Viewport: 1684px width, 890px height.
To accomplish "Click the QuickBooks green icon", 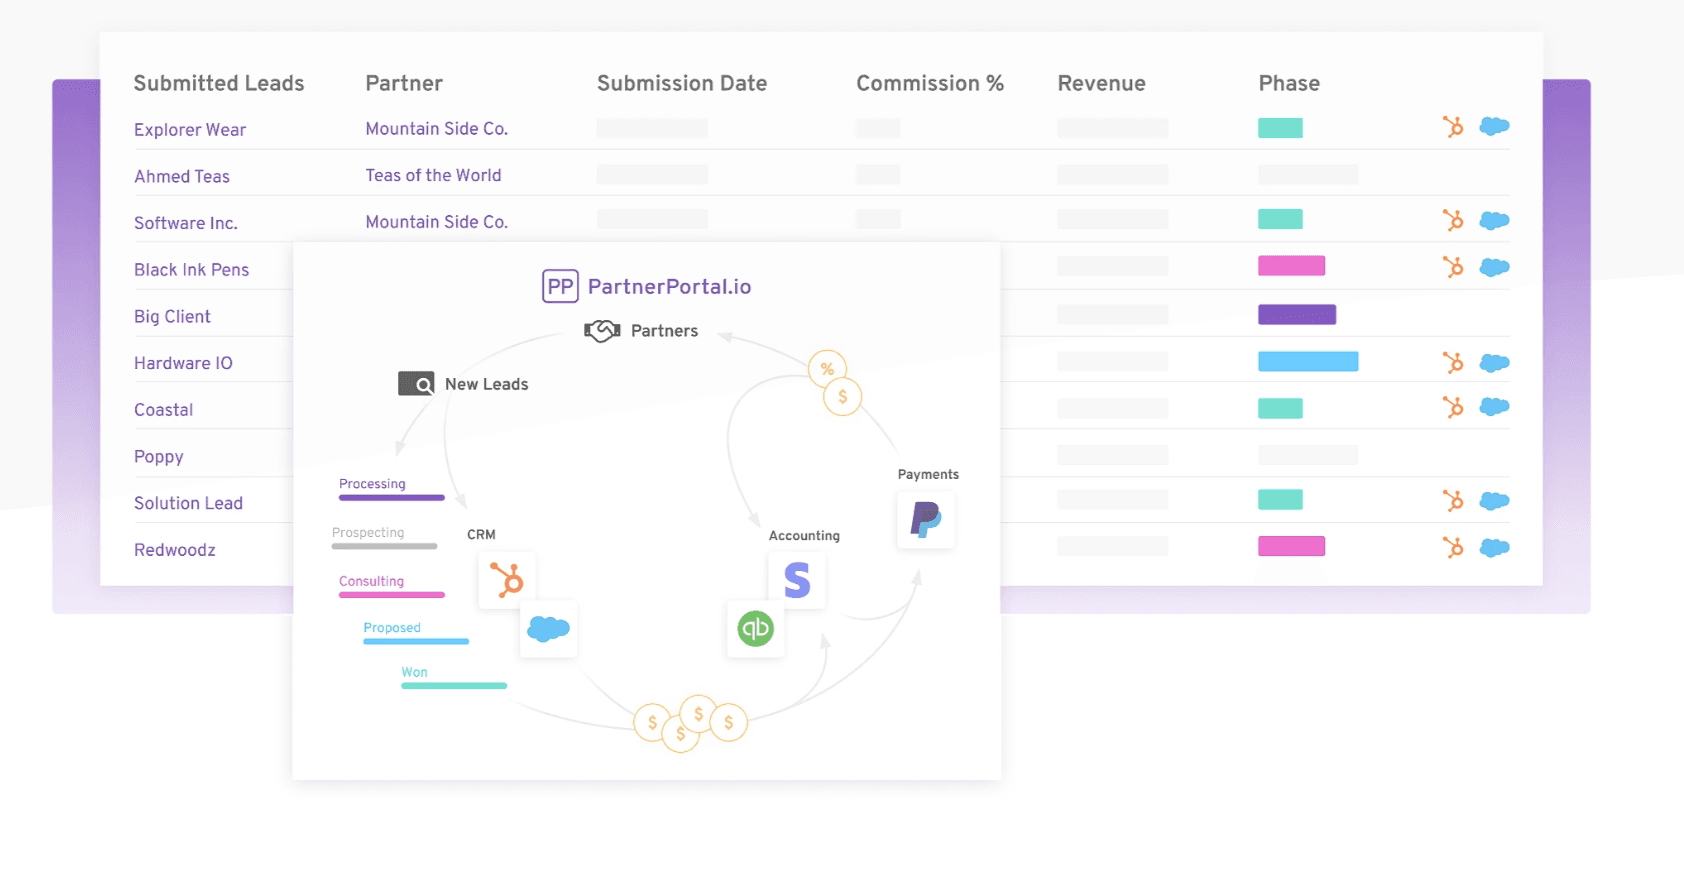I will (756, 629).
